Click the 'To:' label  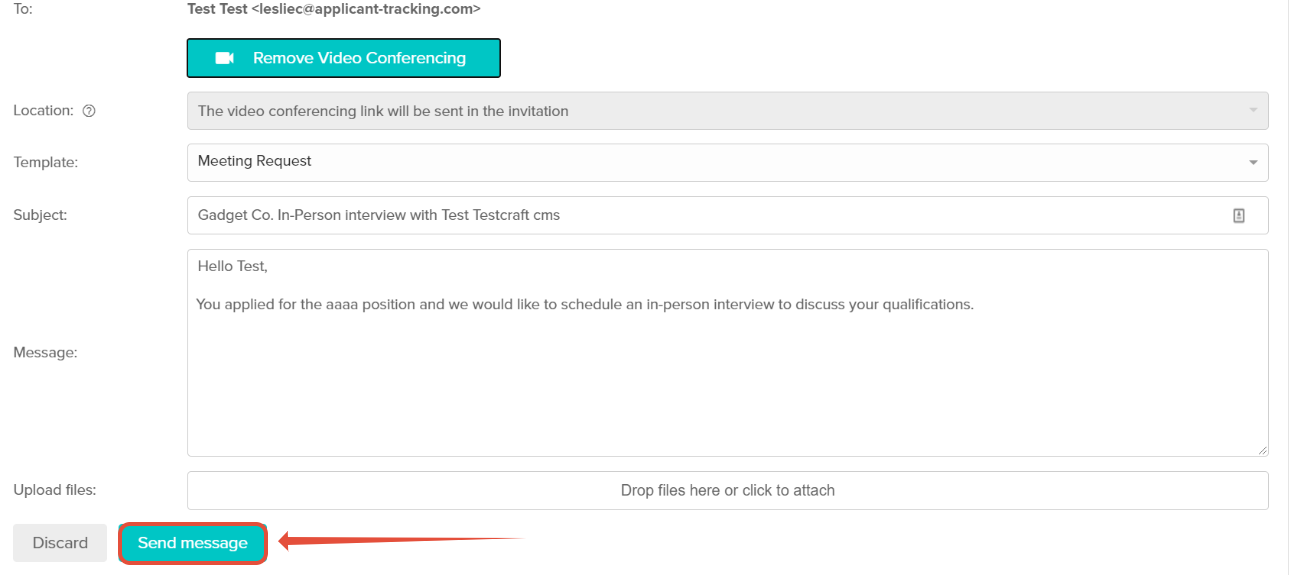tap(23, 9)
